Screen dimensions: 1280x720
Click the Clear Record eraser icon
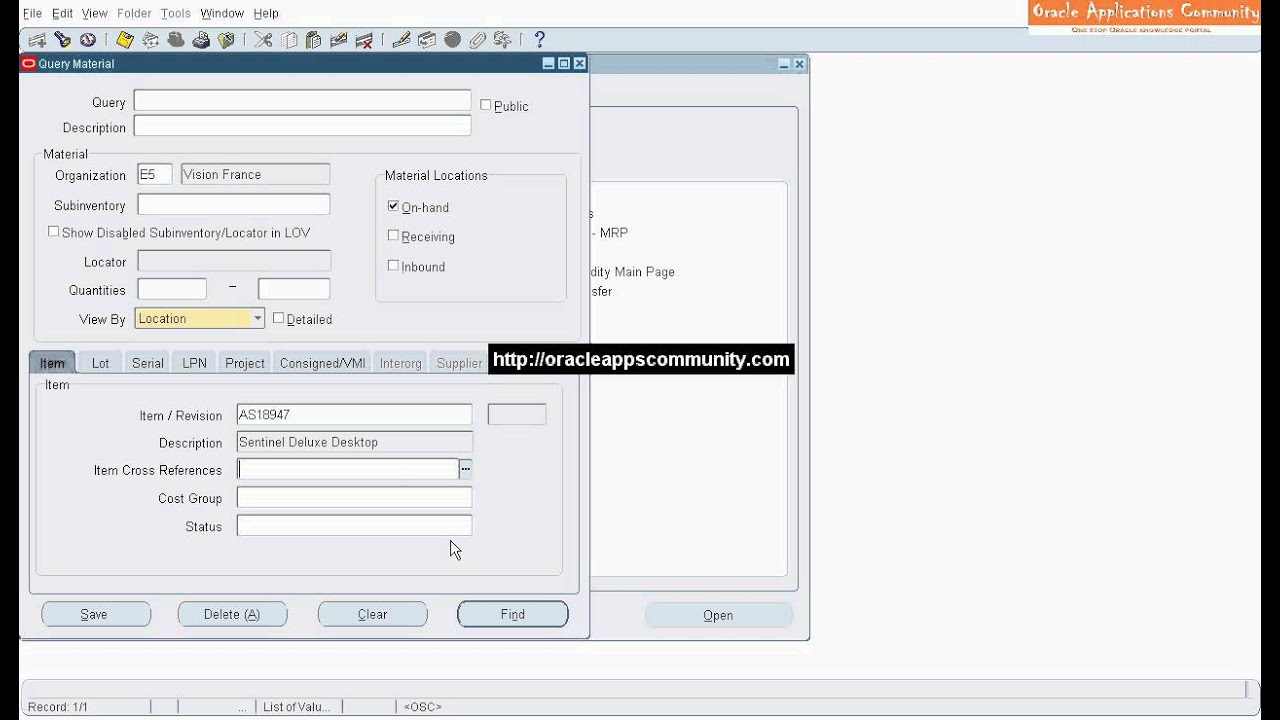[x=339, y=40]
